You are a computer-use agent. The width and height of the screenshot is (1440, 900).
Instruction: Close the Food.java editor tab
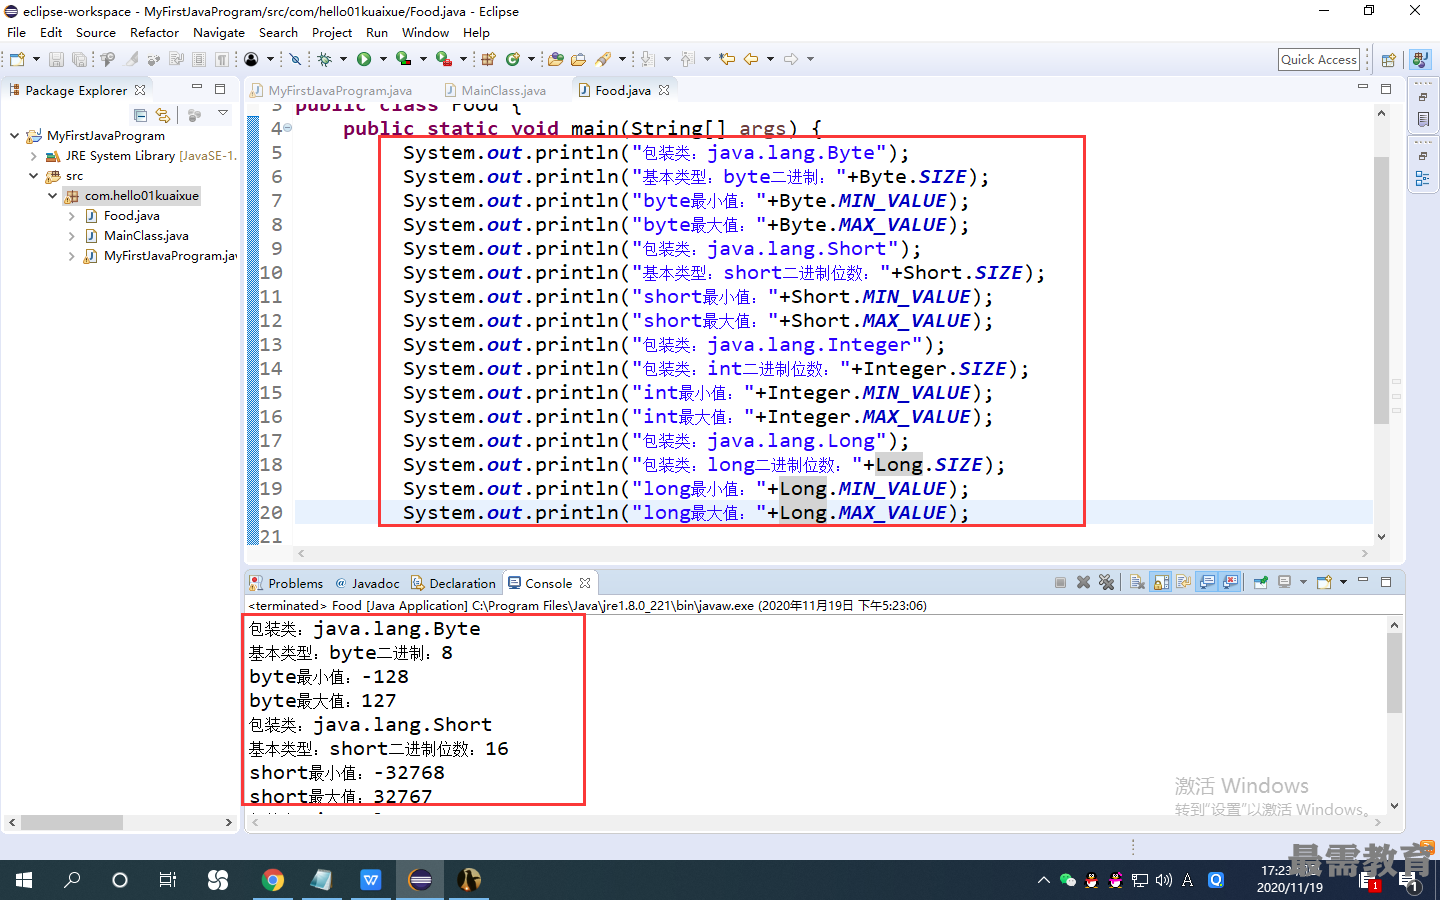[664, 90]
